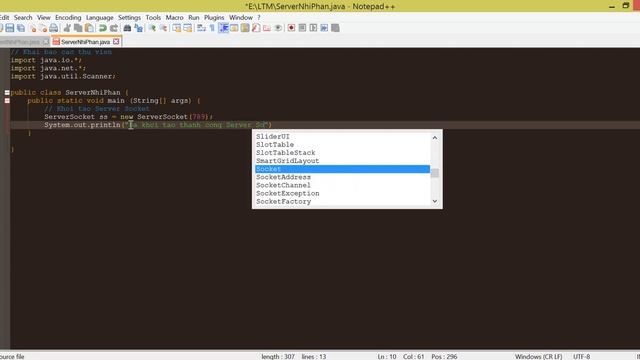This screenshot has height=360, width=640.
Task: Choose SliderUI from the autocomplete list
Action: pos(342,136)
